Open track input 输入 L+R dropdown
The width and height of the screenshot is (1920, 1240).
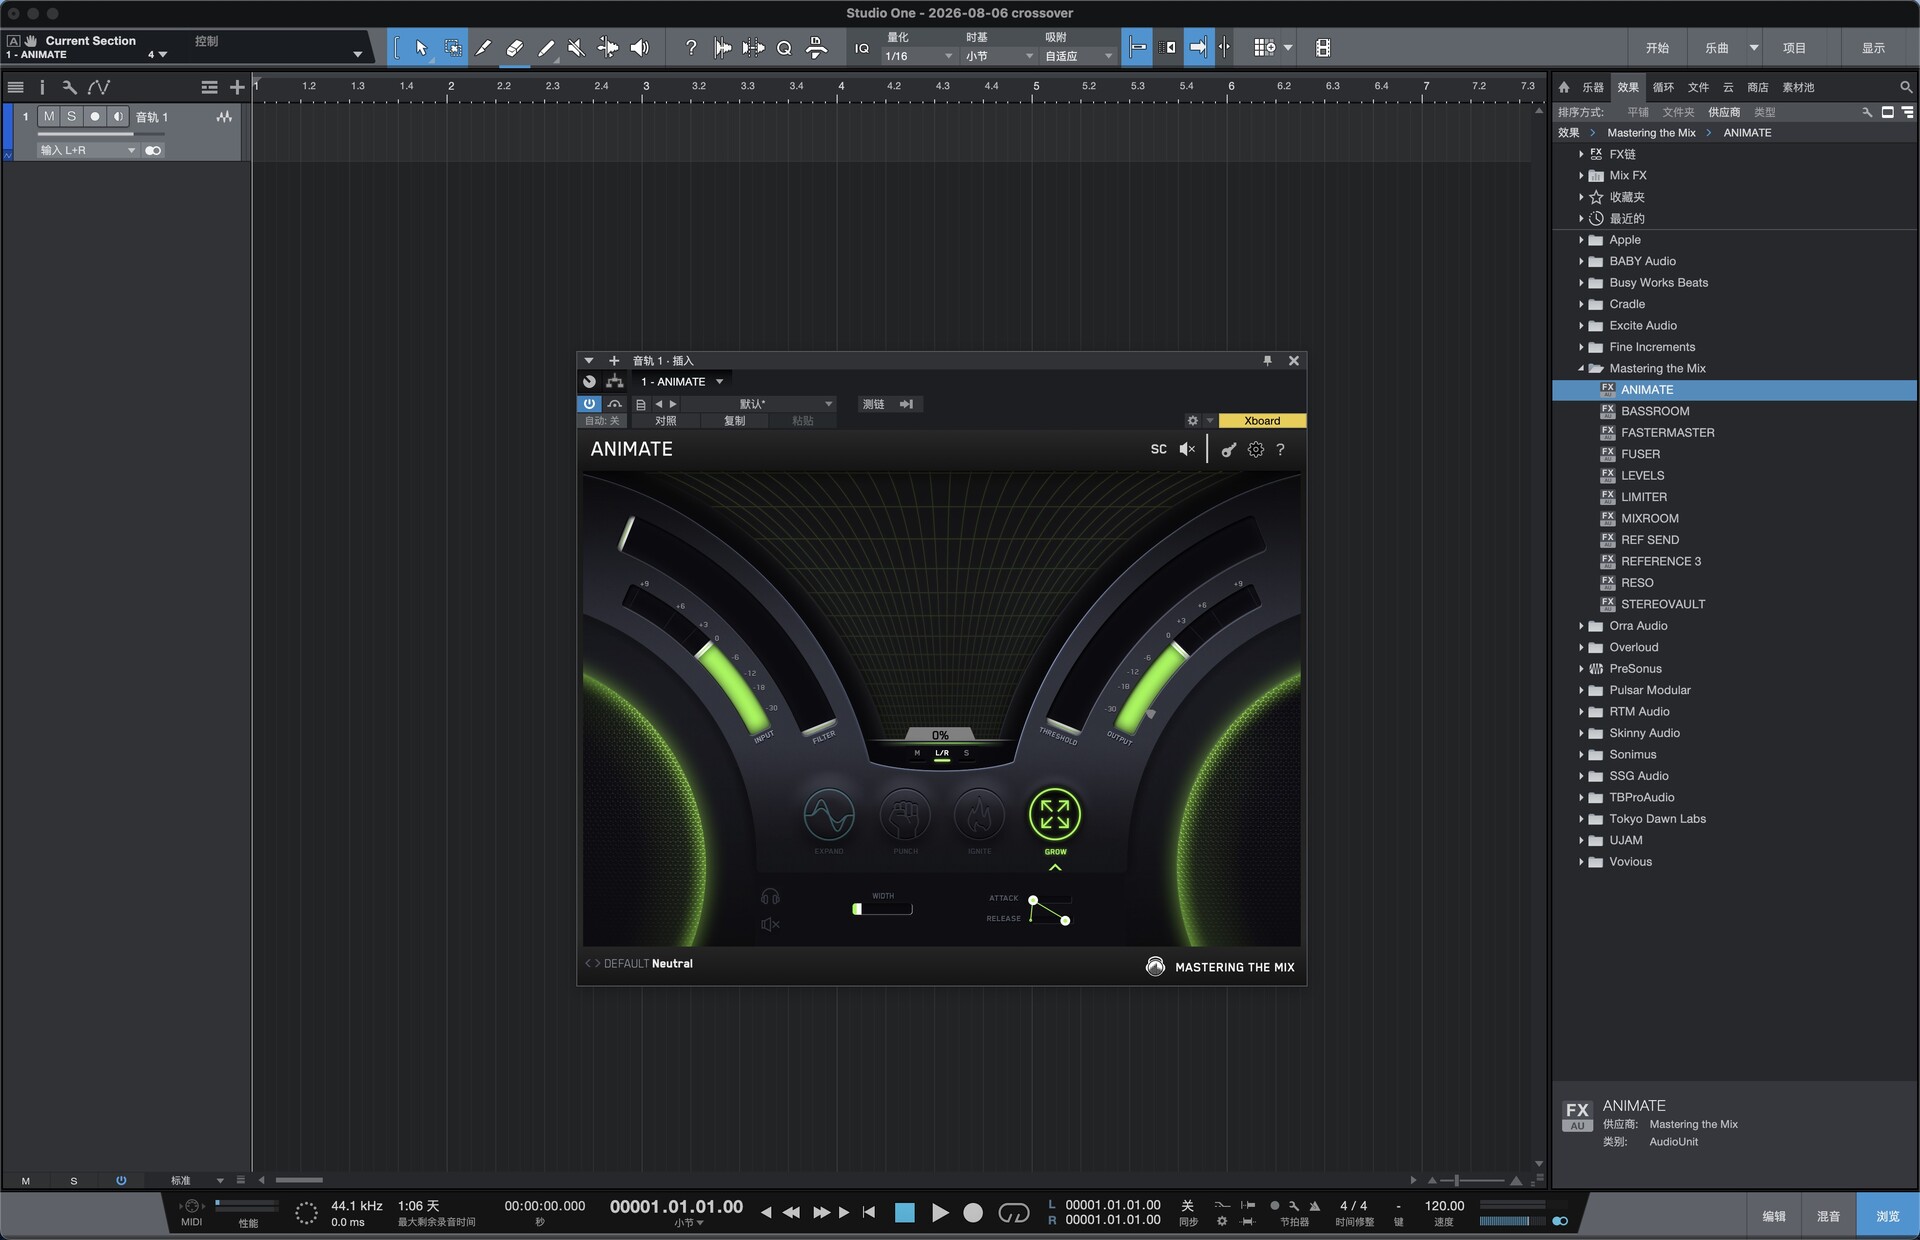87,150
